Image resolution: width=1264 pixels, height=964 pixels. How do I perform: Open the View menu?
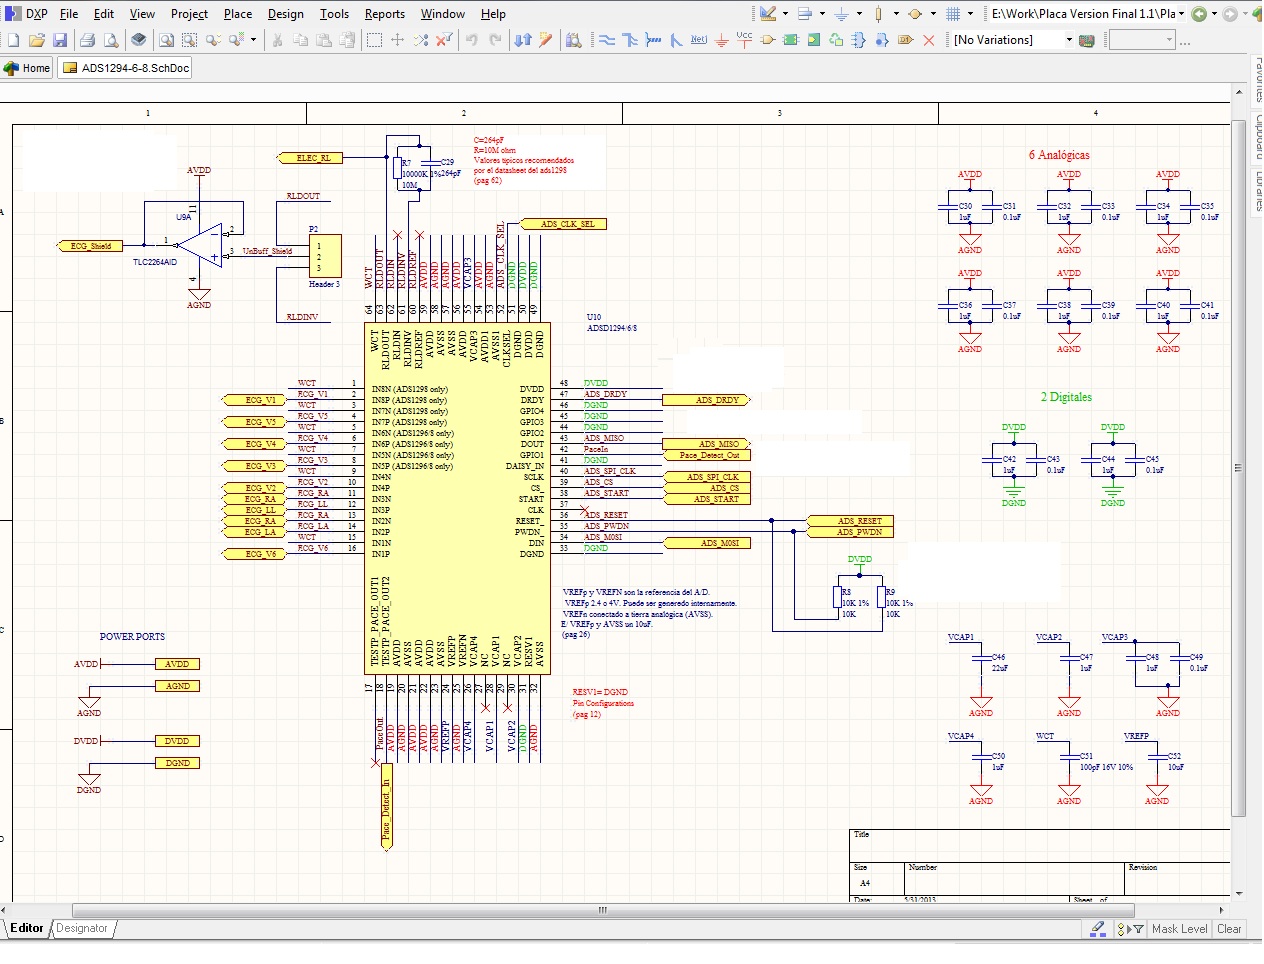coord(142,14)
